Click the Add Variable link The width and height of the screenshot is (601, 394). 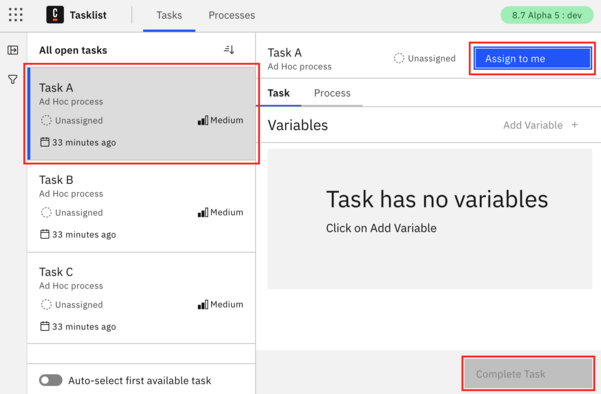coord(533,125)
